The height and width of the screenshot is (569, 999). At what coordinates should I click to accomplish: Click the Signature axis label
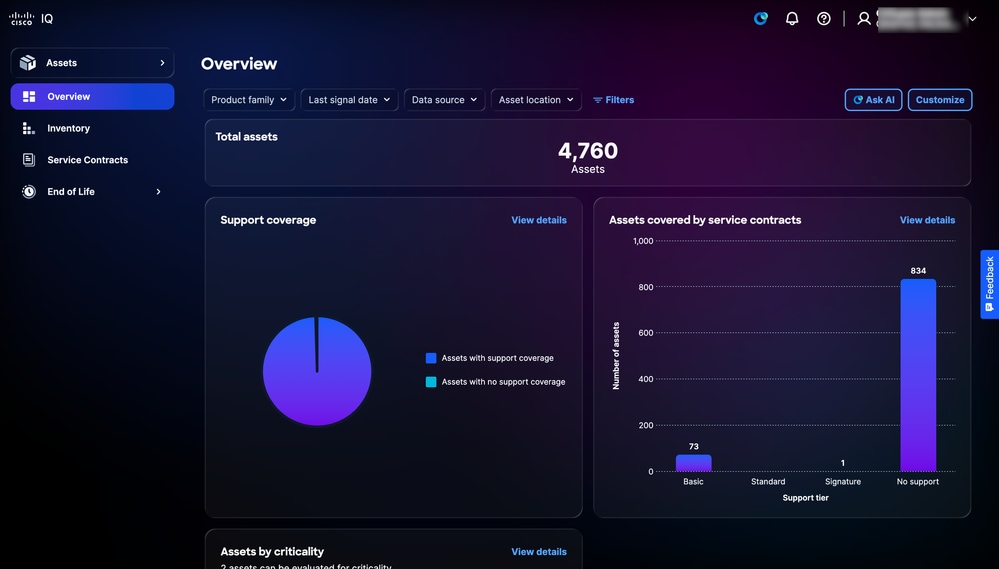point(843,482)
